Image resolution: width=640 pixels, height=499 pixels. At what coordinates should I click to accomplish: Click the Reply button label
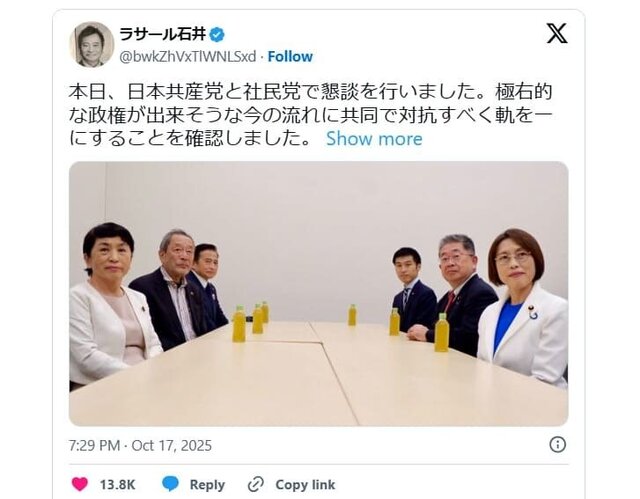[x=207, y=485]
